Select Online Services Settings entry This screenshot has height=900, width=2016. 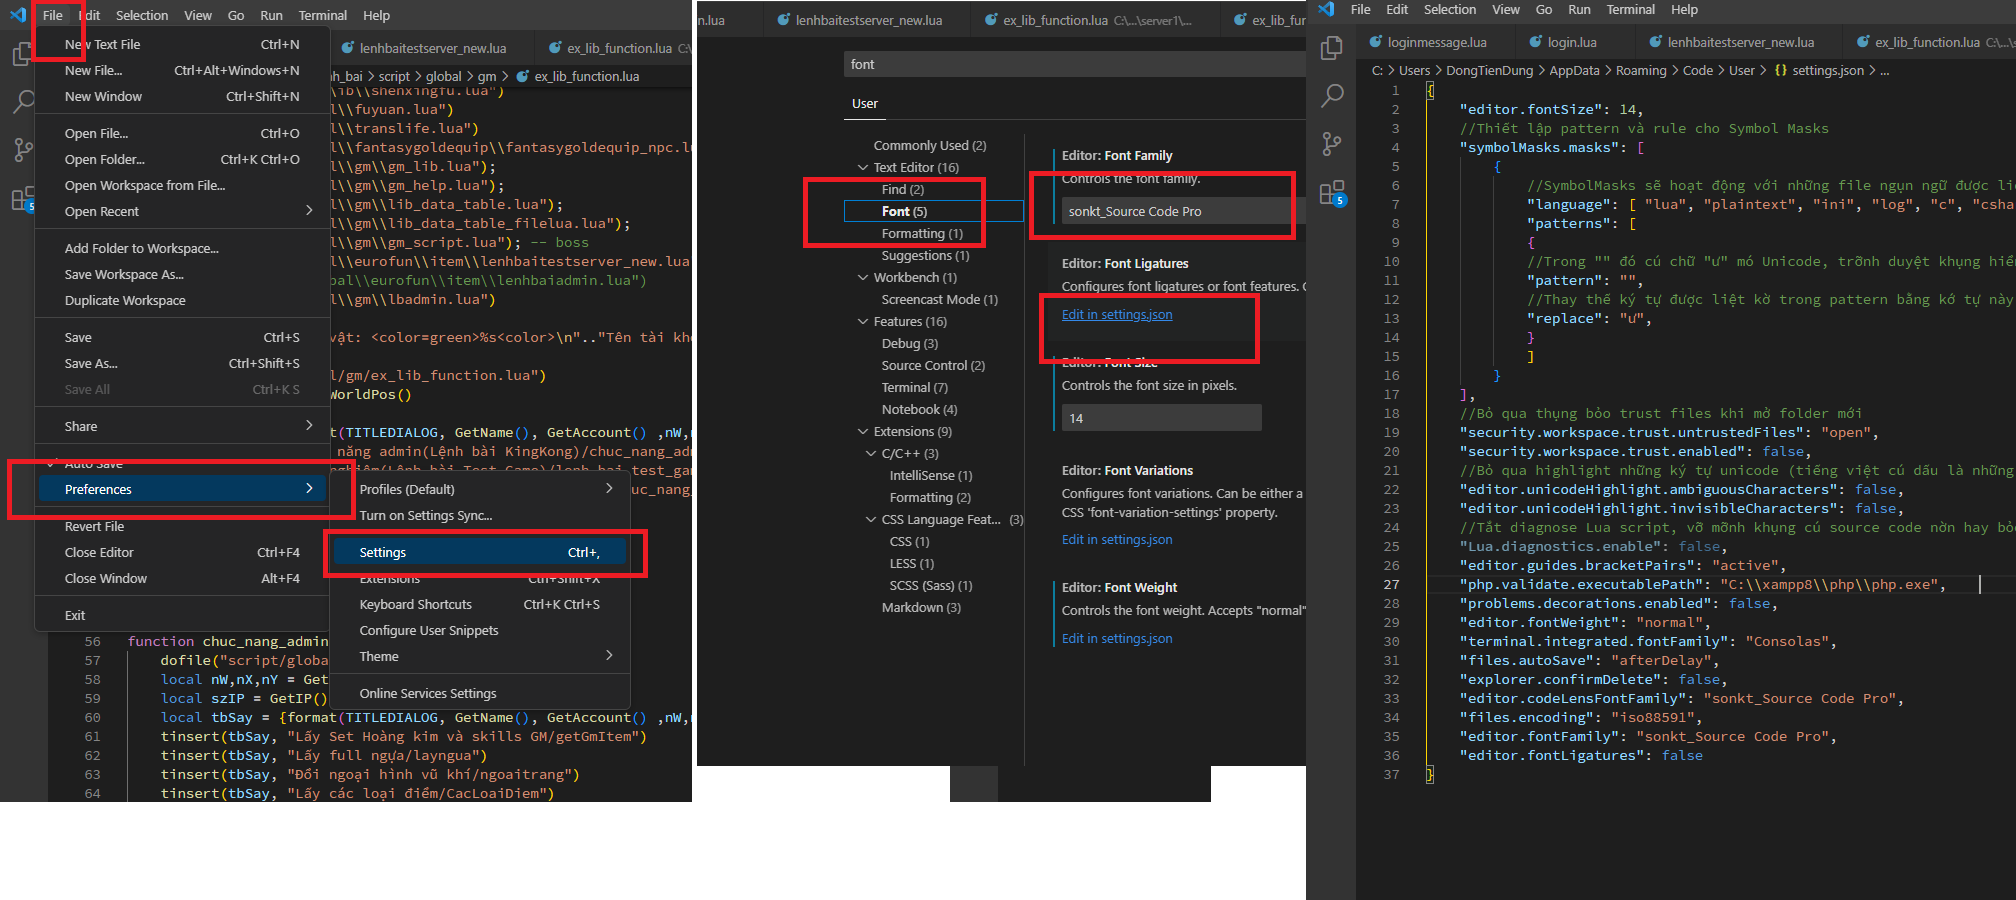click(479, 693)
